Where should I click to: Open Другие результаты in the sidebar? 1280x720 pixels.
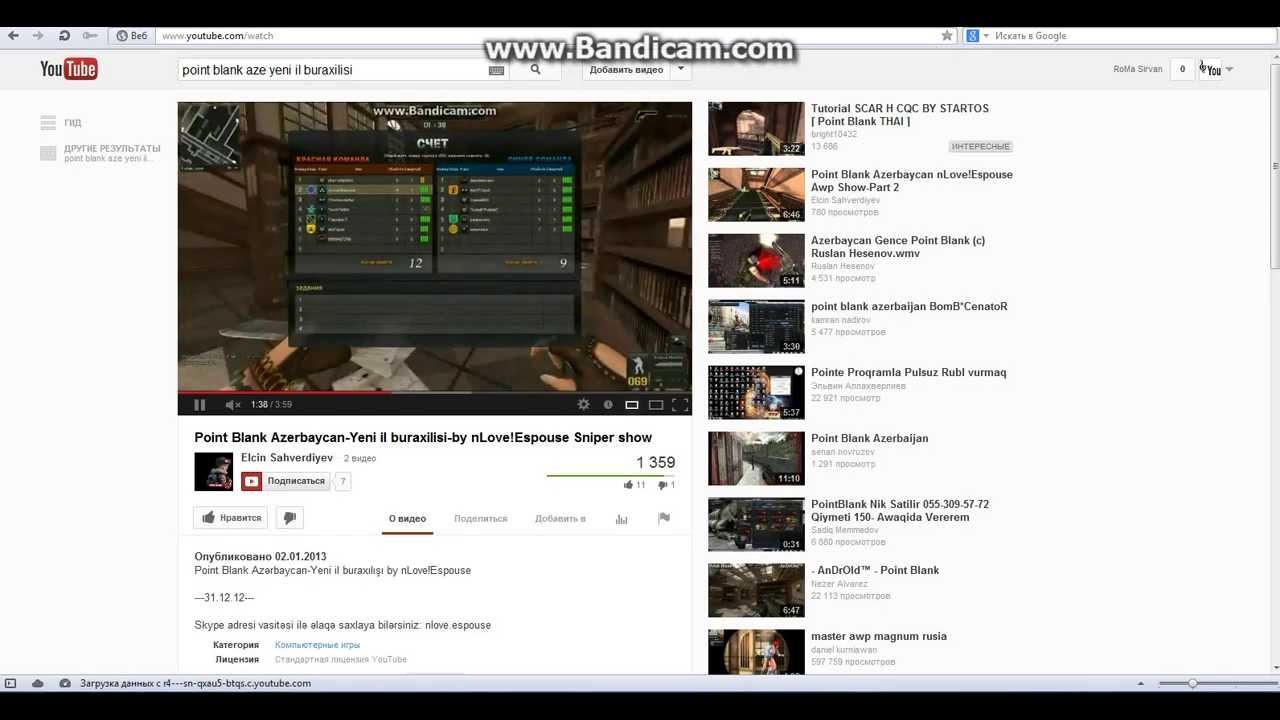tap(100, 153)
